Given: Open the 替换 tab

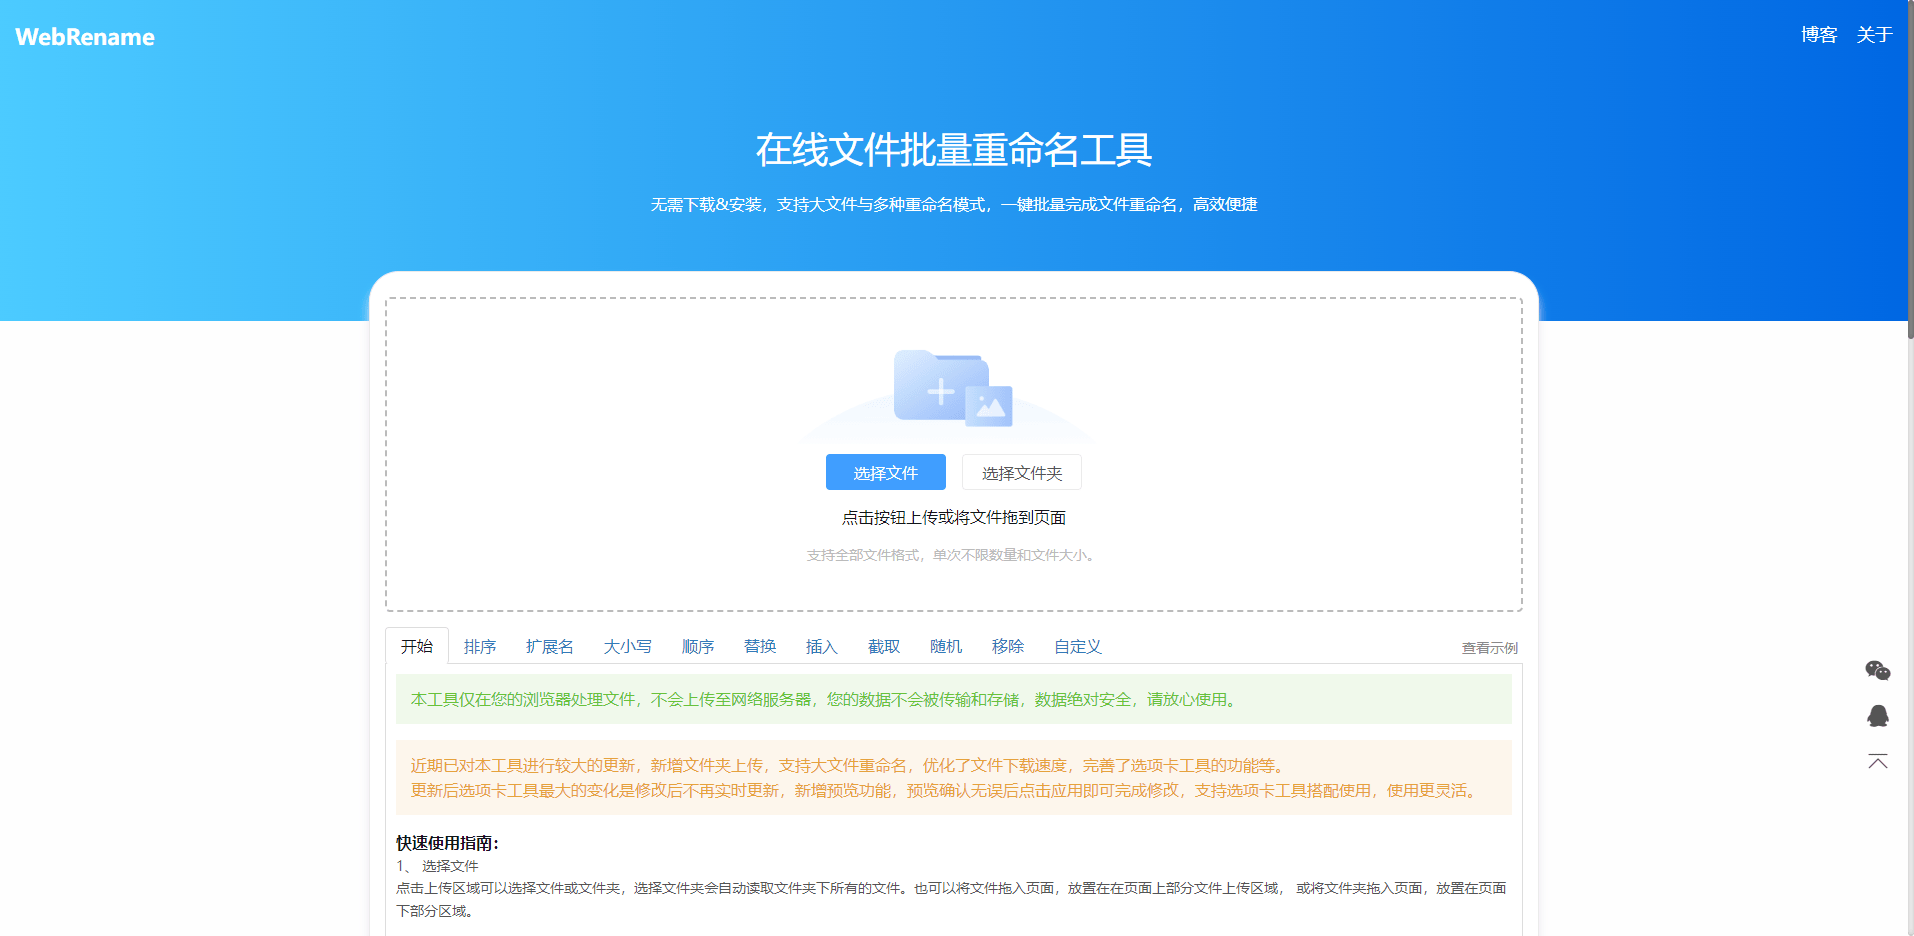Looking at the screenshot, I should (x=760, y=646).
